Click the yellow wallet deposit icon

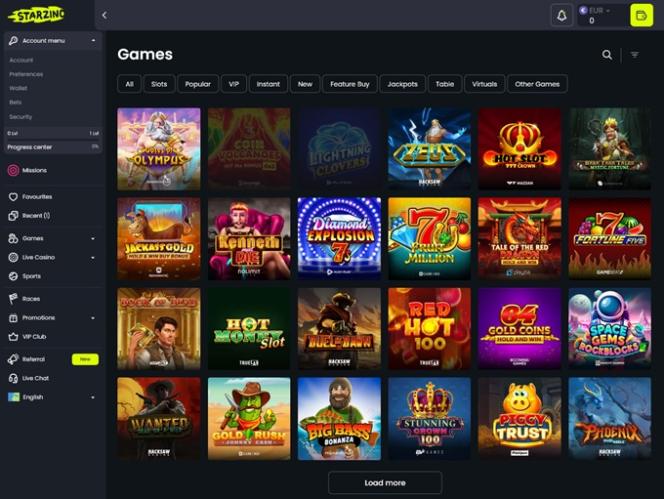tap(641, 16)
